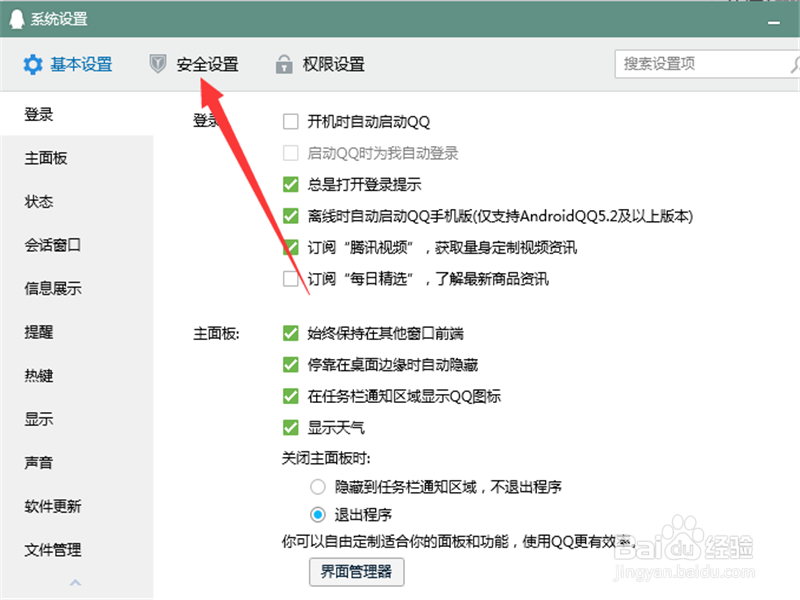Click the 搜索设置项 search box
This screenshot has height=600, width=800.
click(x=700, y=63)
